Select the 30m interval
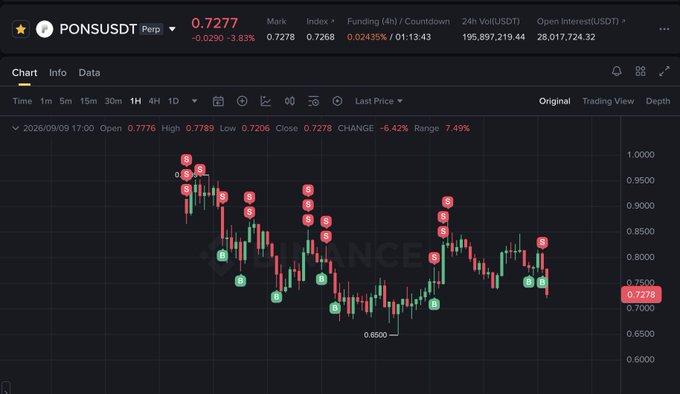 (x=113, y=101)
